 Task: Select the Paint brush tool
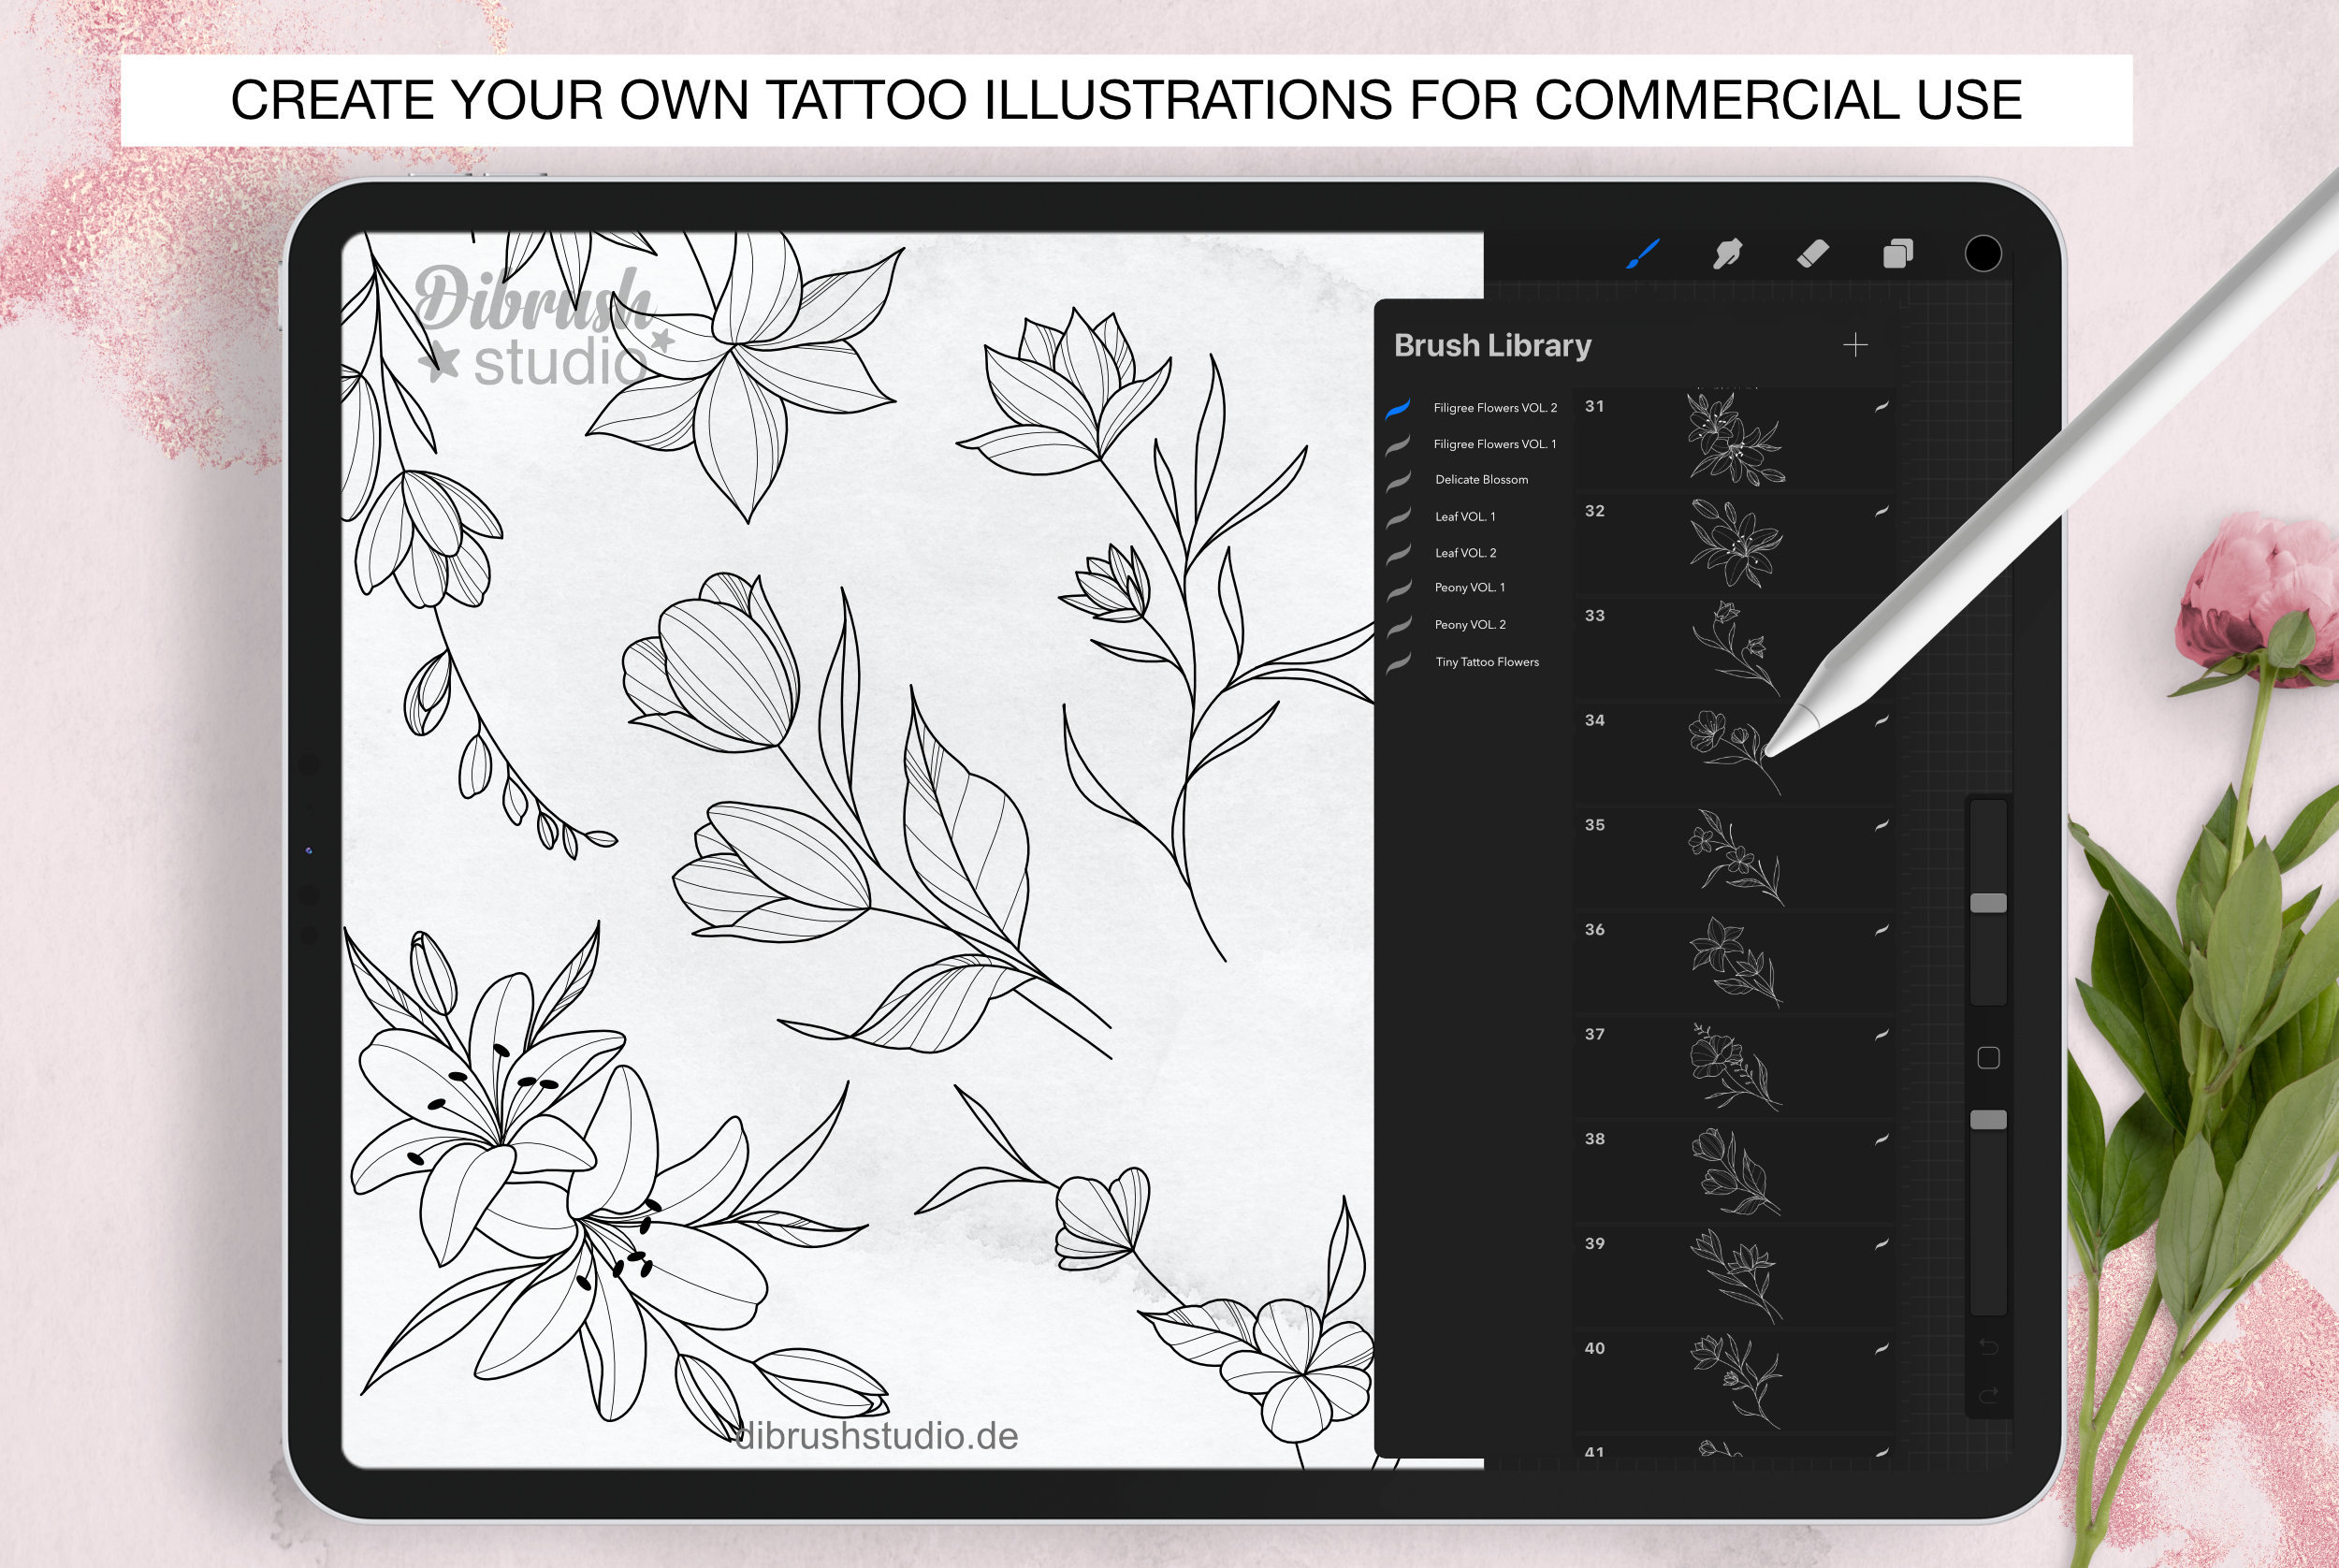[1643, 254]
